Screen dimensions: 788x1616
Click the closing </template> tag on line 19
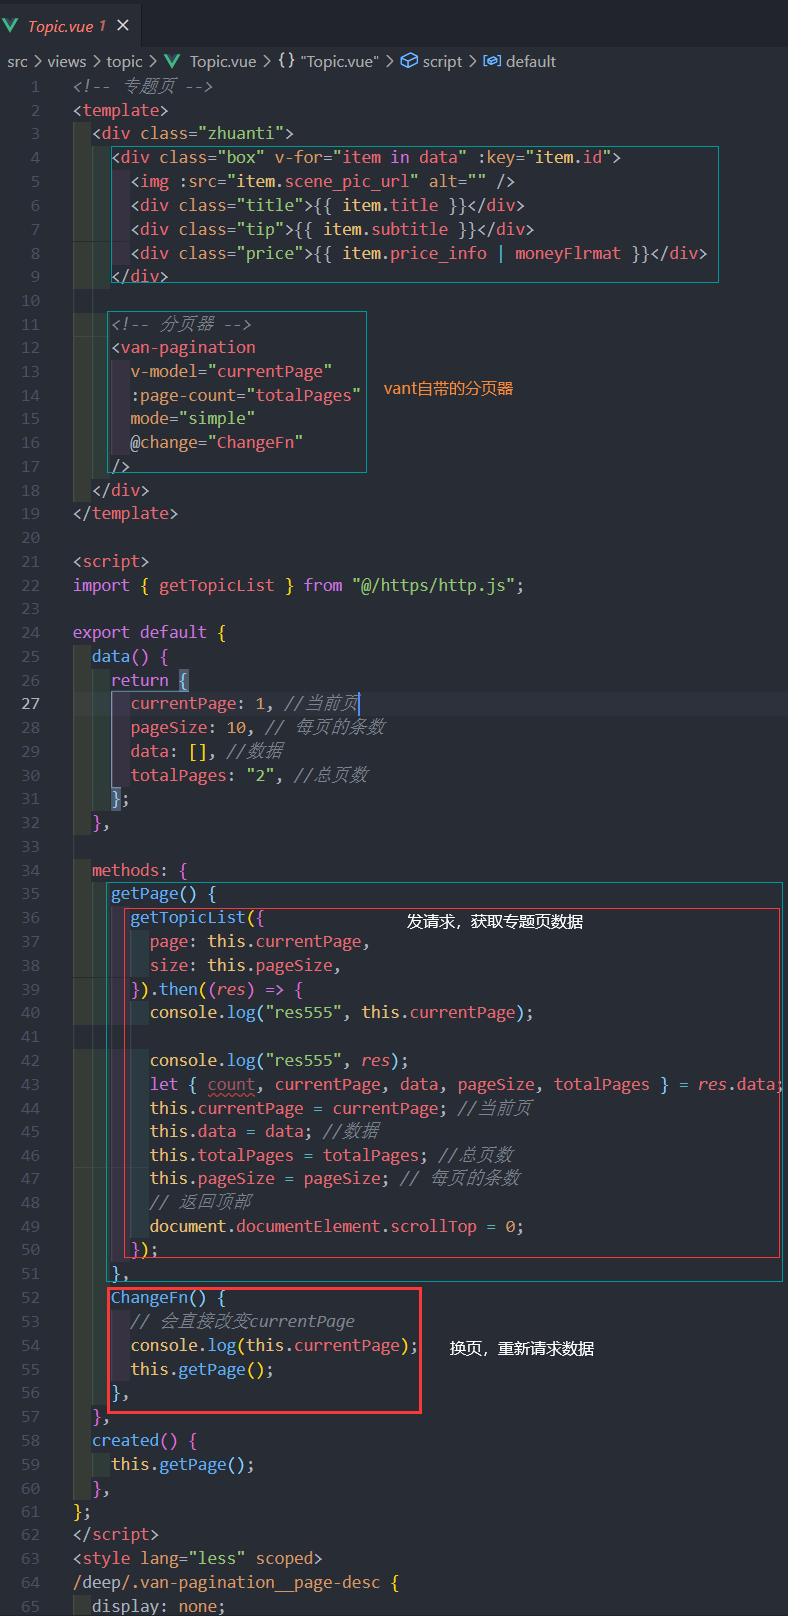[x=125, y=514]
